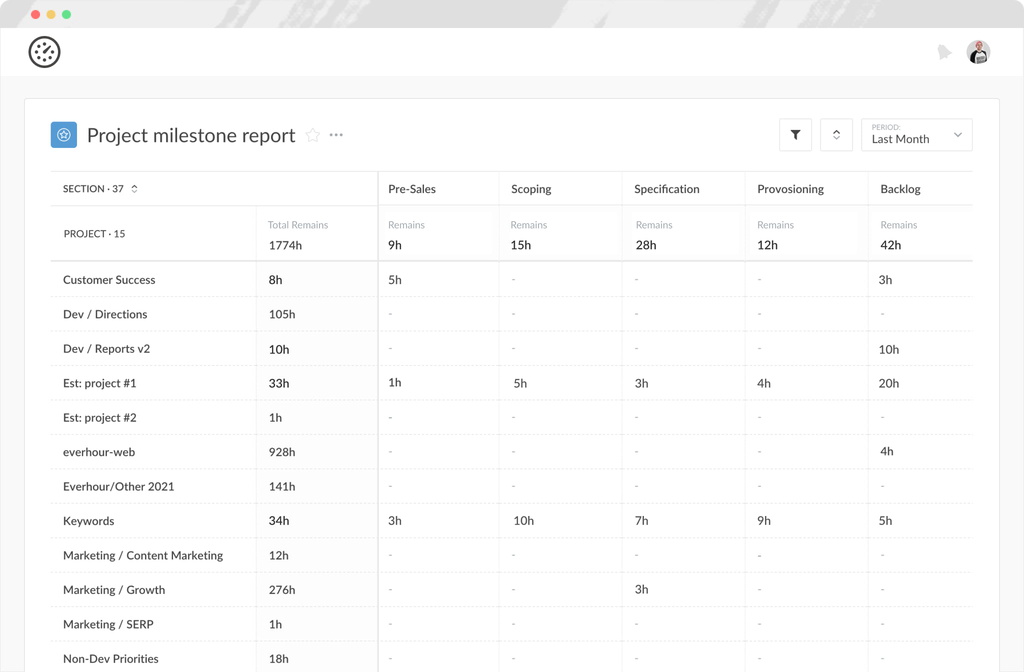Open the profile avatar menu
This screenshot has width=1024, height=672.
(978, 51)
